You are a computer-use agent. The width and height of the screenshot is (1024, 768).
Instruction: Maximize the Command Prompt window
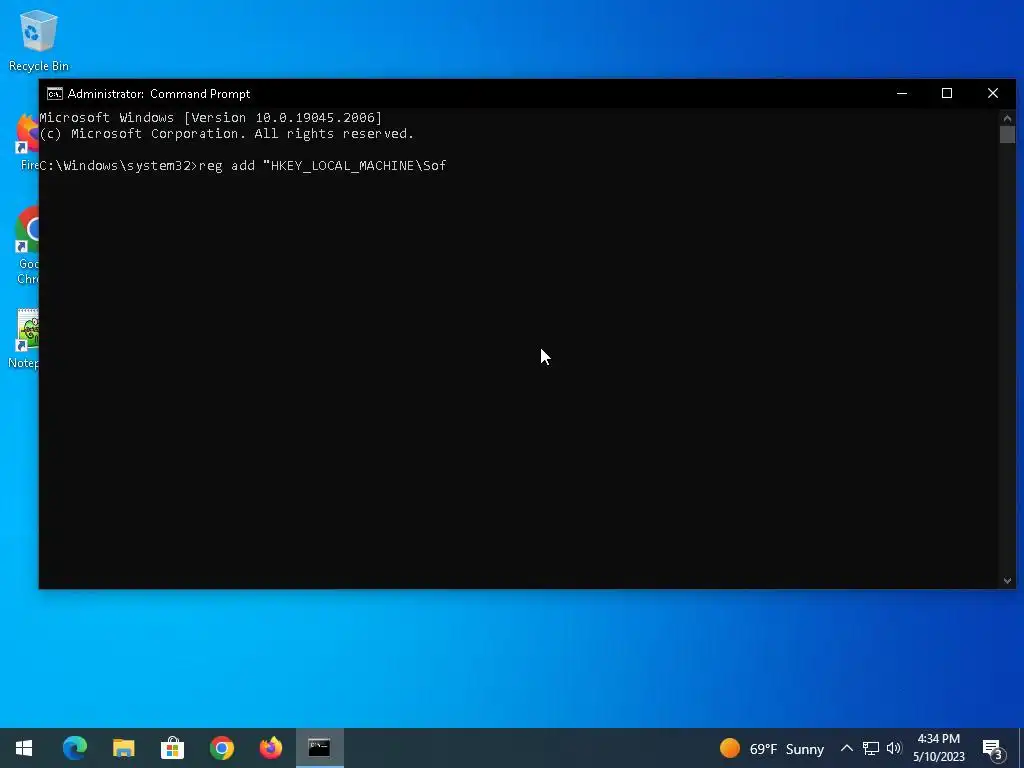coord(947,93)
